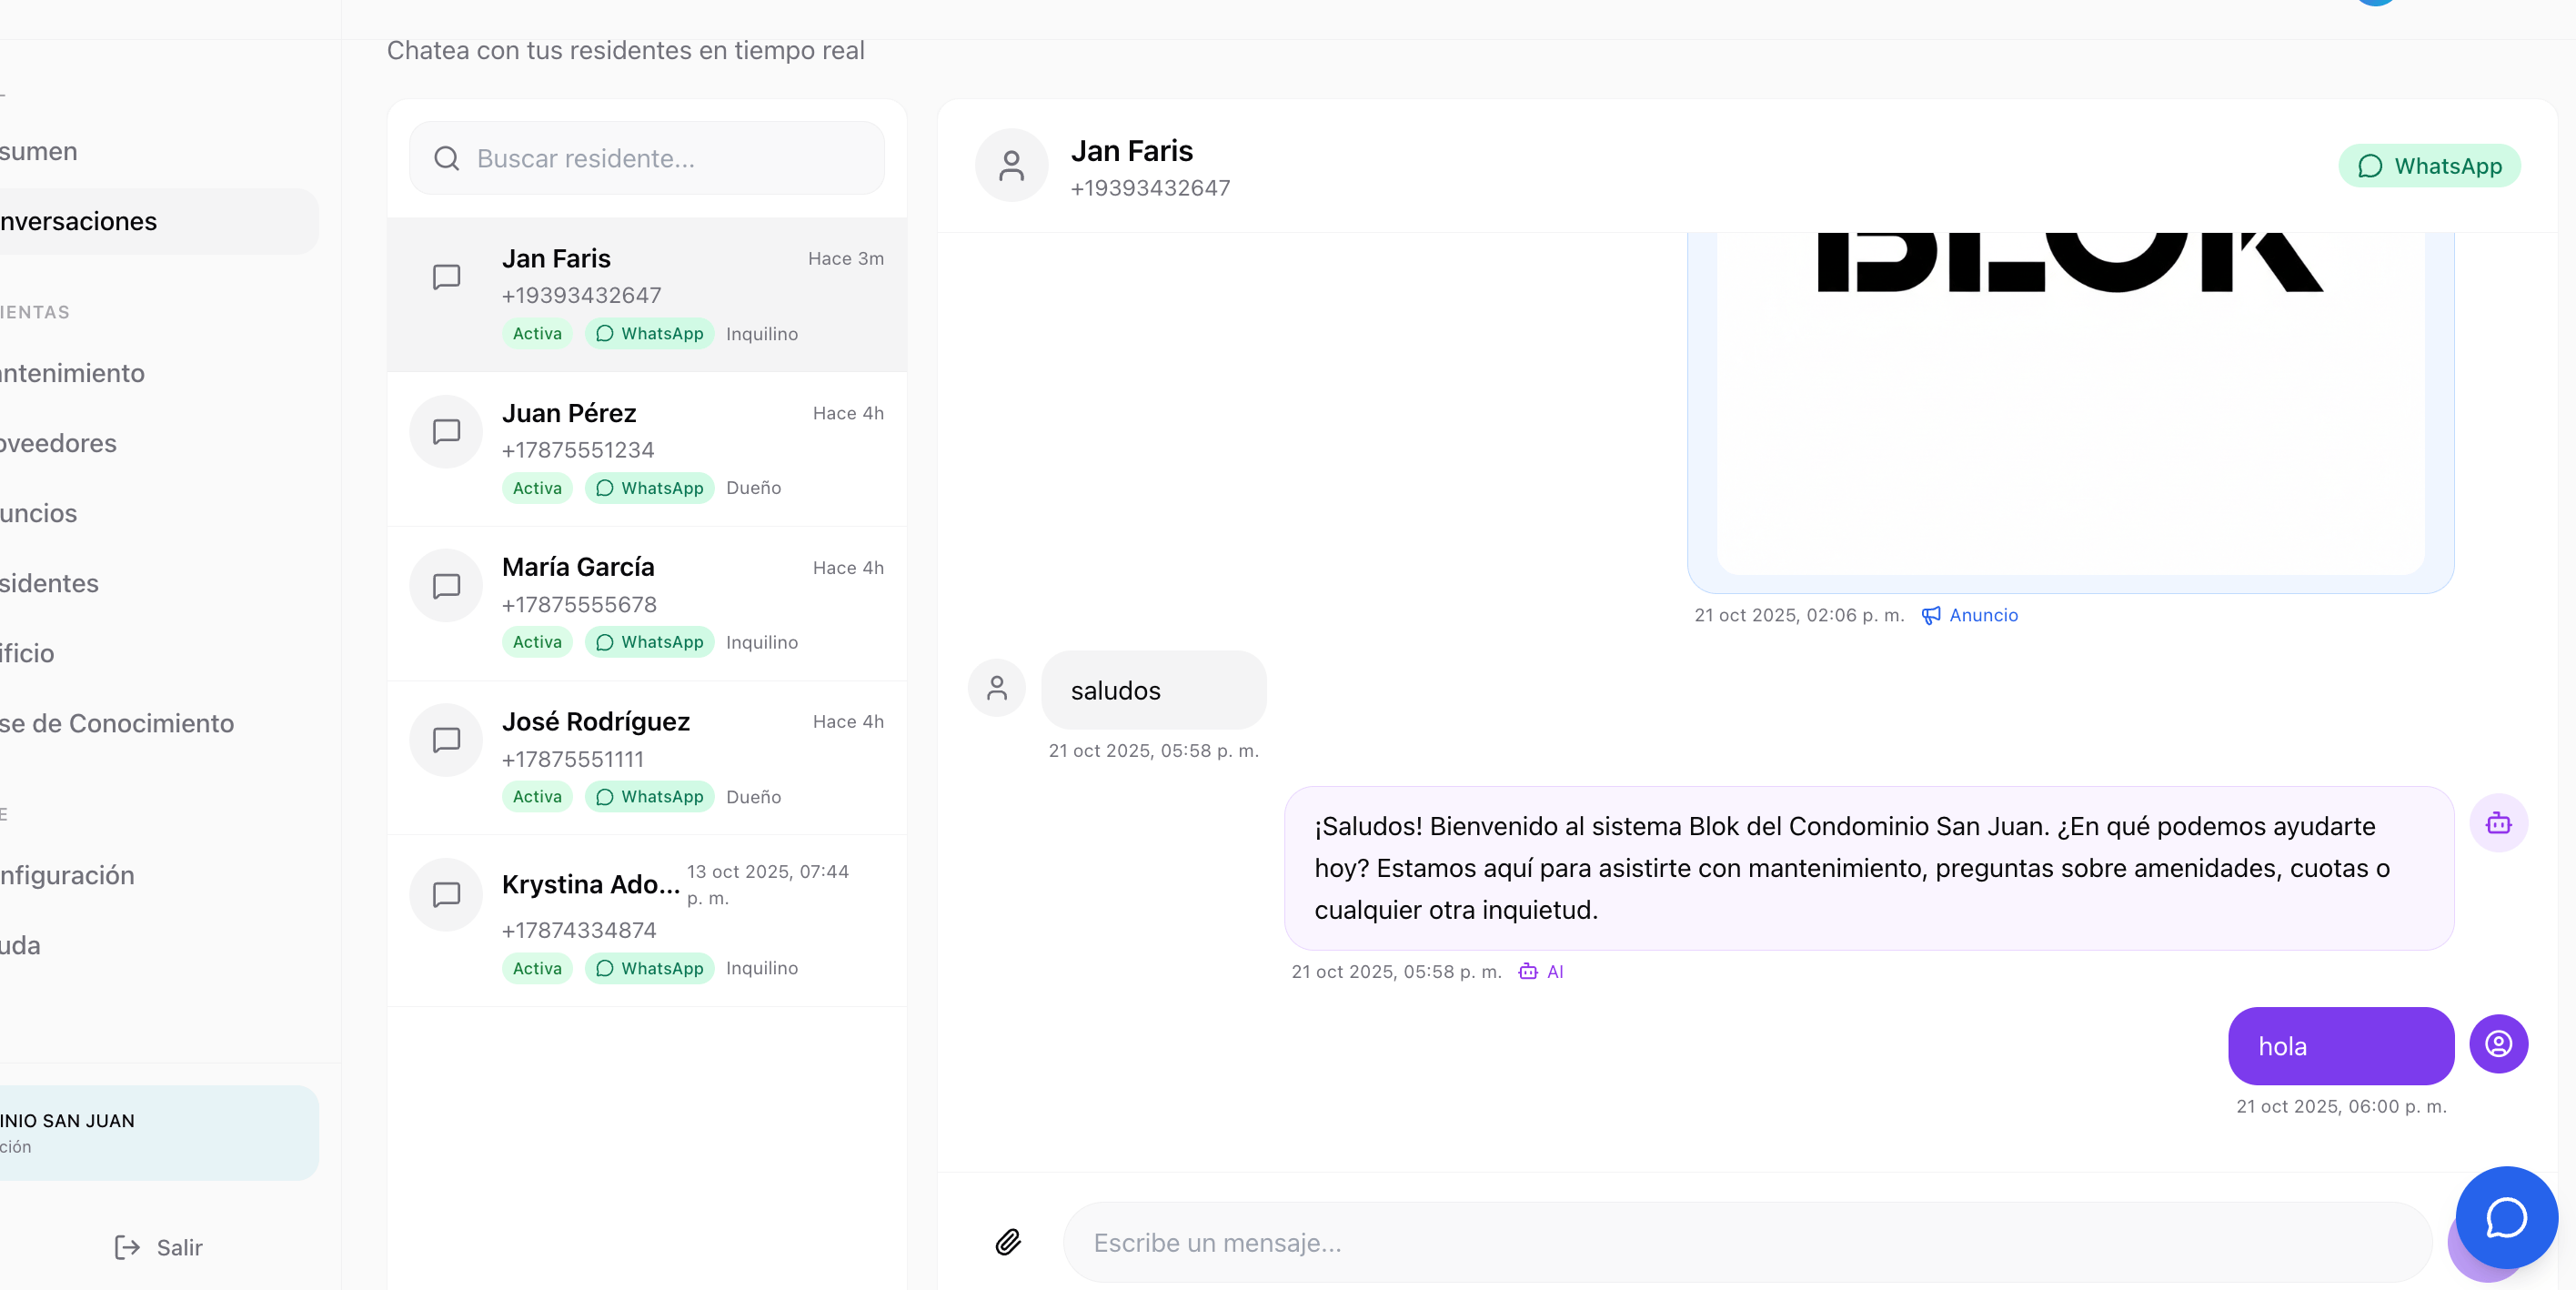Click the paperclip attachment icon
2576x1290 pixels.
click(1008, 1242)
